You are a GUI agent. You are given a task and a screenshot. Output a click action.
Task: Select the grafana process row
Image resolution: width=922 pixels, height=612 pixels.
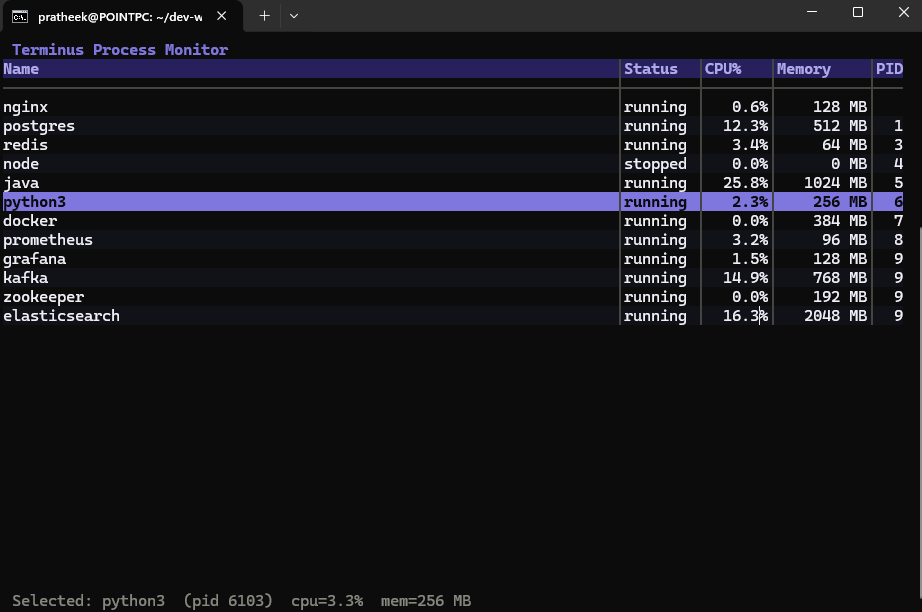[x=453, y=259]
